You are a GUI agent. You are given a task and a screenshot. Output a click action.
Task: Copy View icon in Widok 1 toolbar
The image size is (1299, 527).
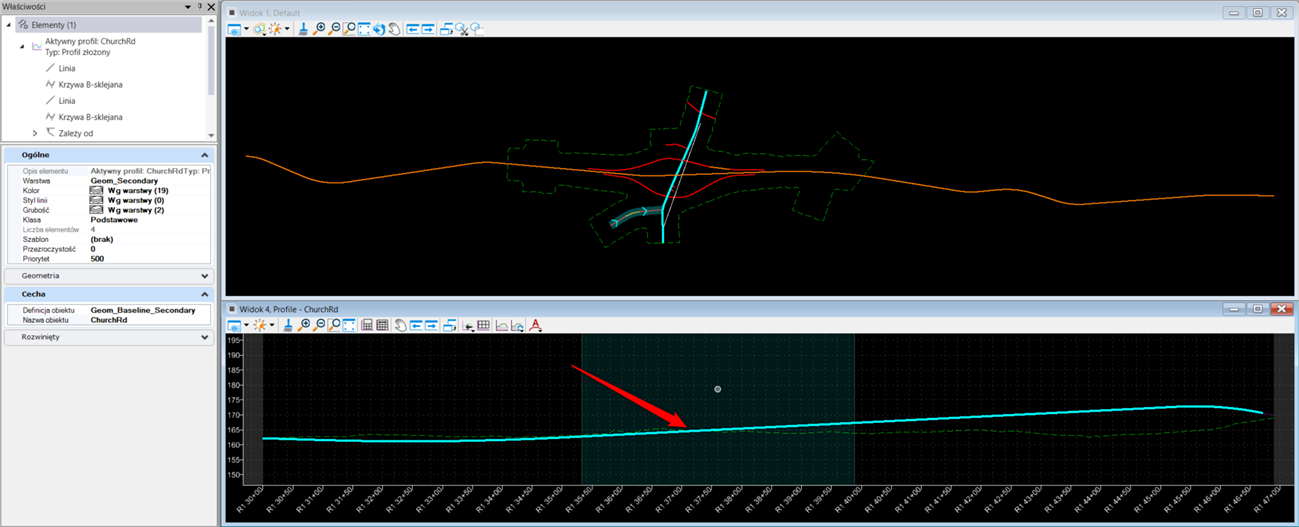click(x=447, y=29)
